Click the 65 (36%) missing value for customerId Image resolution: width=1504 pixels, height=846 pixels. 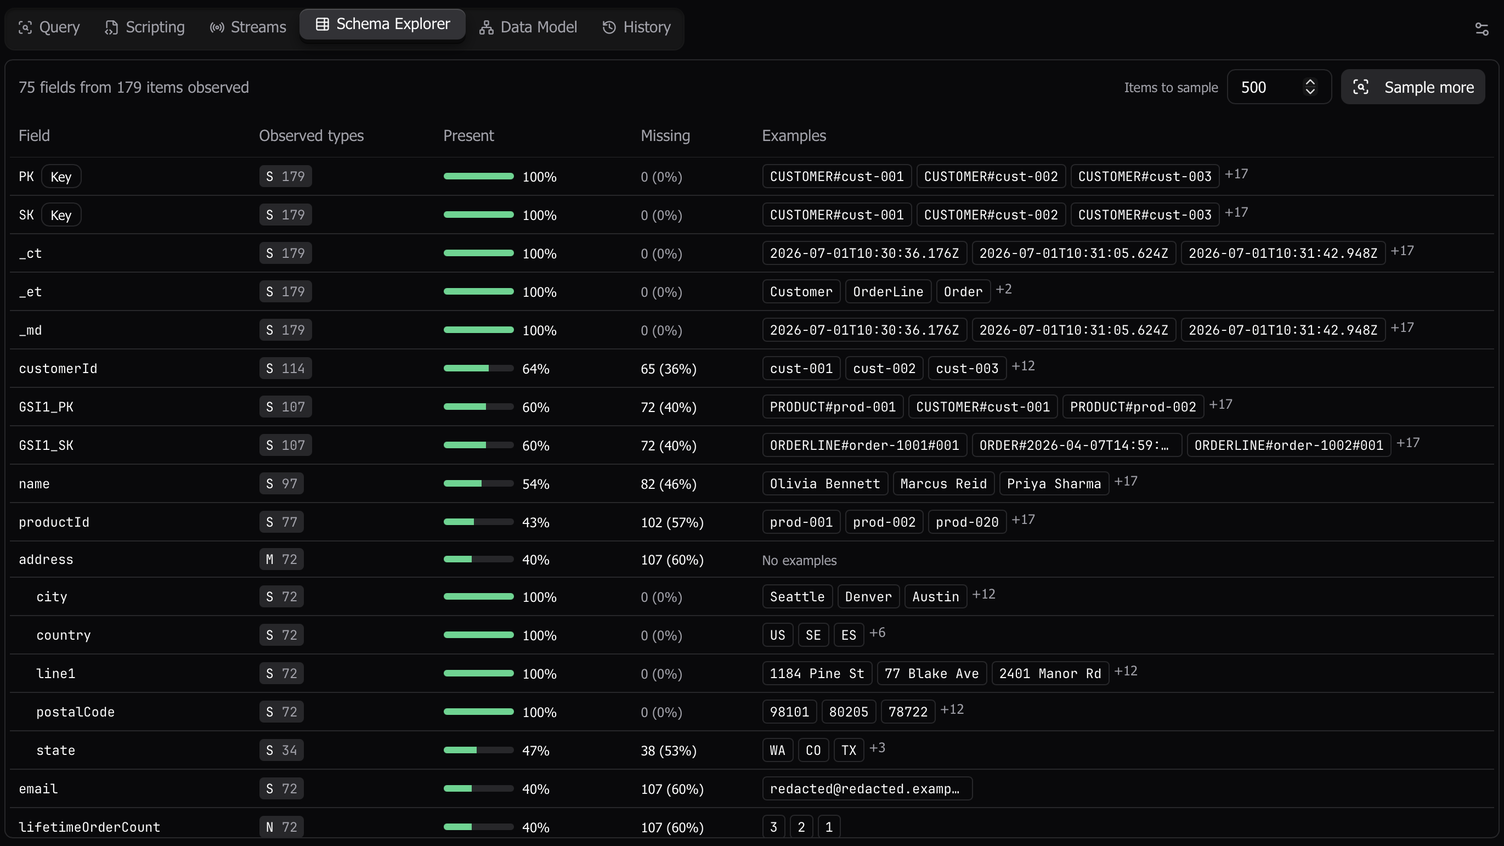pos(669,369)
